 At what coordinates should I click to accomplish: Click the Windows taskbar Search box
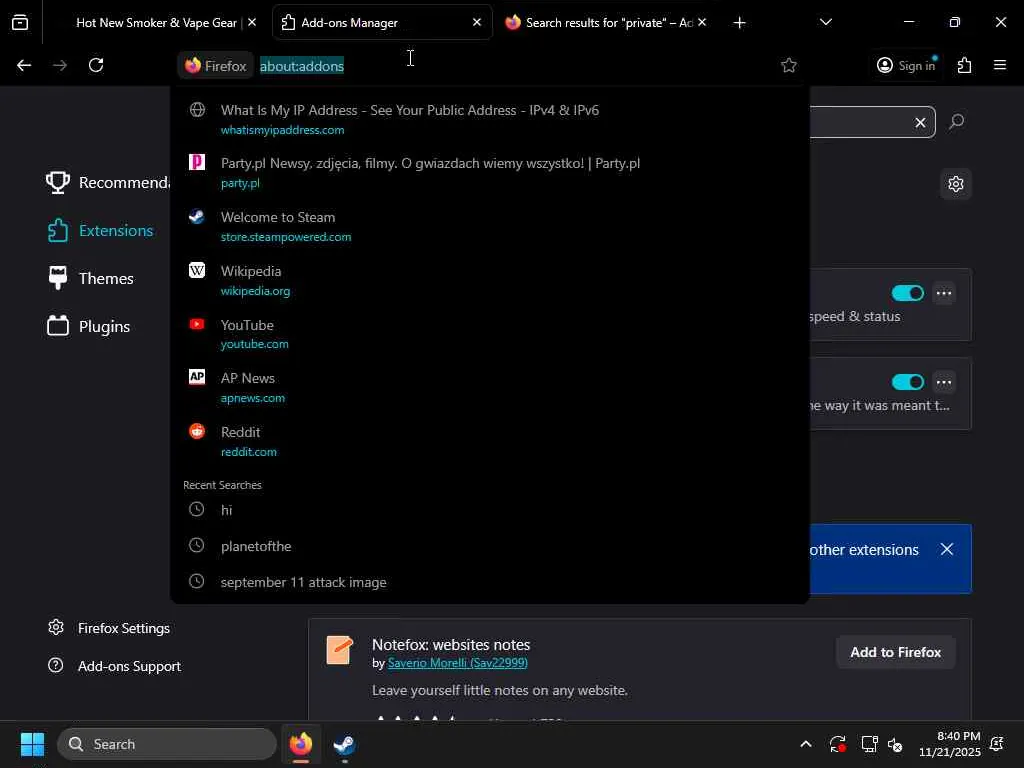coord(167,744)
